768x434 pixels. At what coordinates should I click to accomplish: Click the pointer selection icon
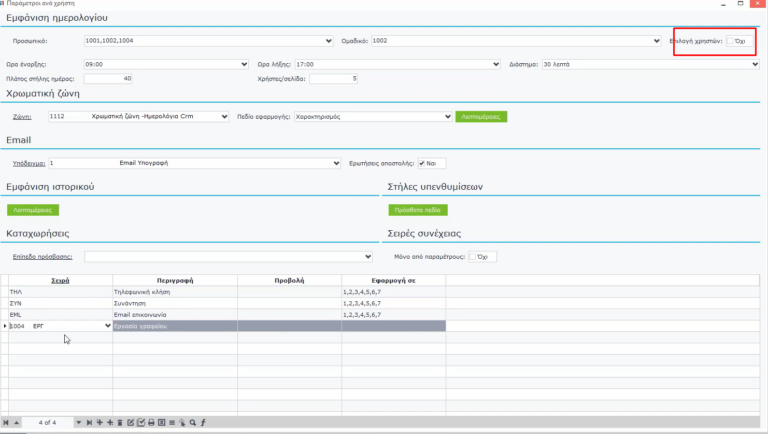point(182,422)
